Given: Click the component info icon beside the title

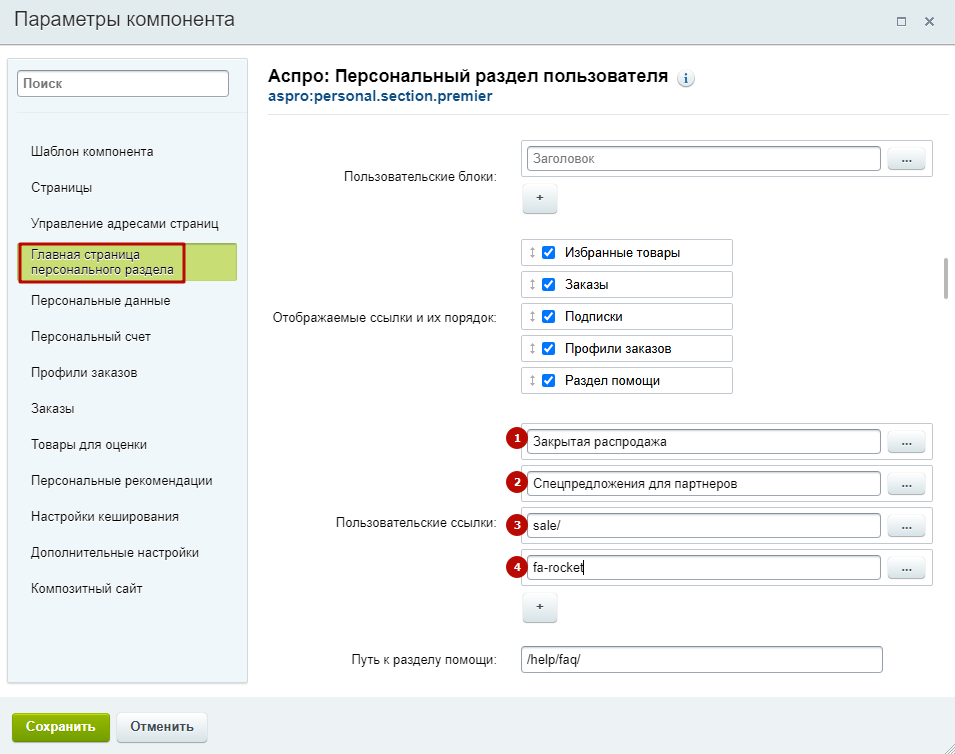Looking at the screenshot, I should (x=686, y=78).
